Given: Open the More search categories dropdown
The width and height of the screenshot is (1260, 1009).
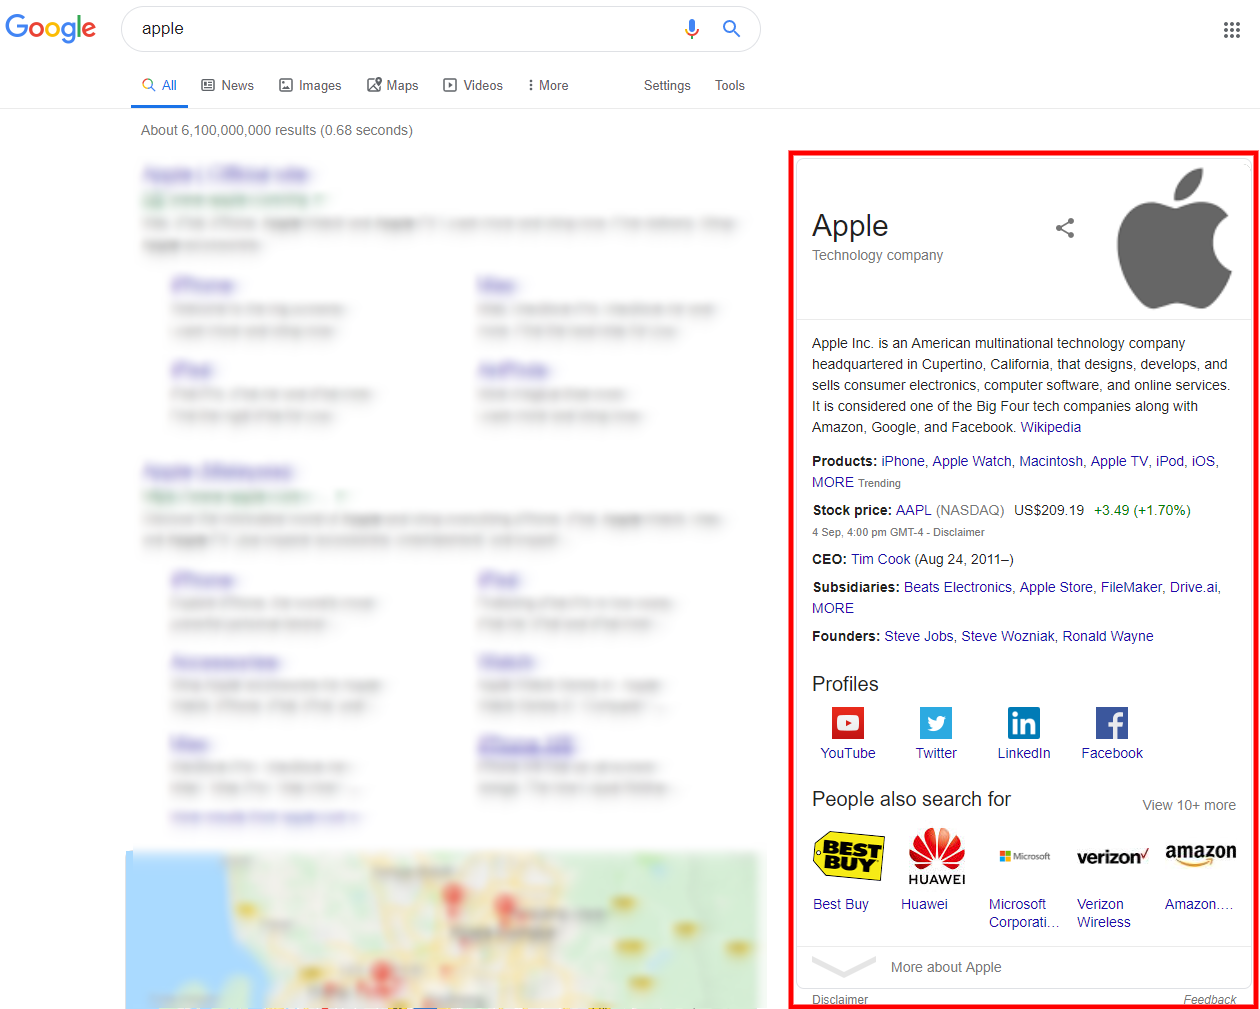Looking at the screenshot, I should [547, 85].
